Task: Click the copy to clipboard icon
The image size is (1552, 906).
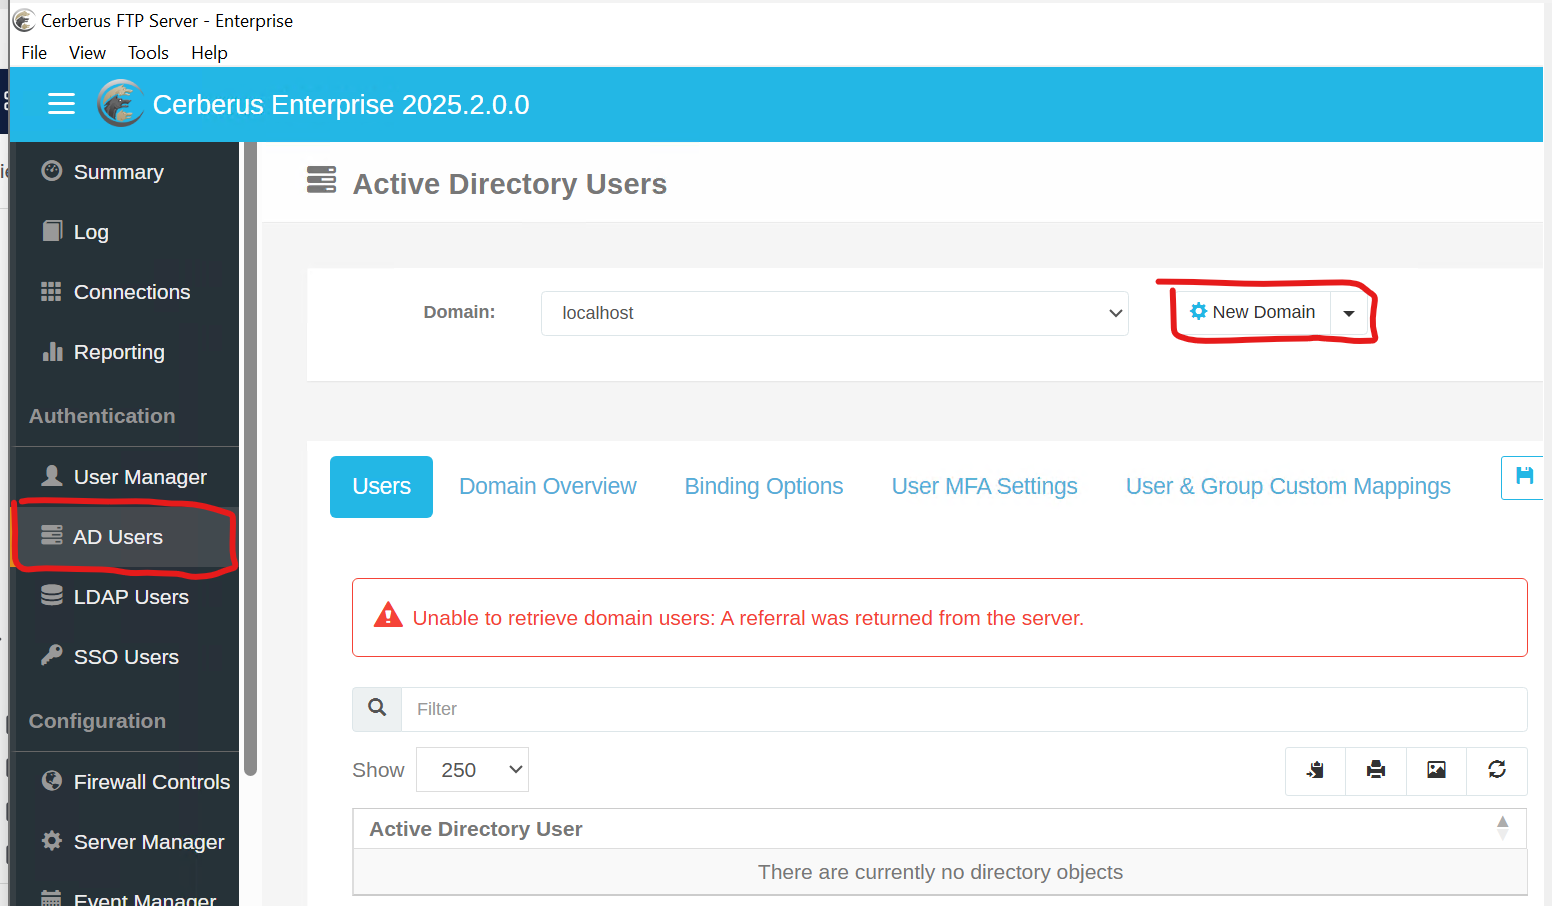Action: click(x=1315, y=770)
